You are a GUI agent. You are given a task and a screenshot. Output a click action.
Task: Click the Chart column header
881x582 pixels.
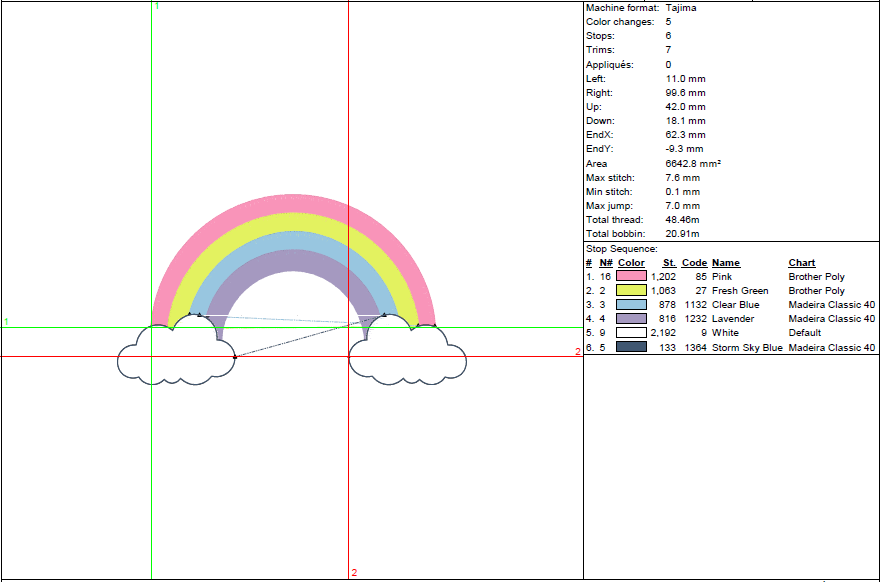coord(801,263)
